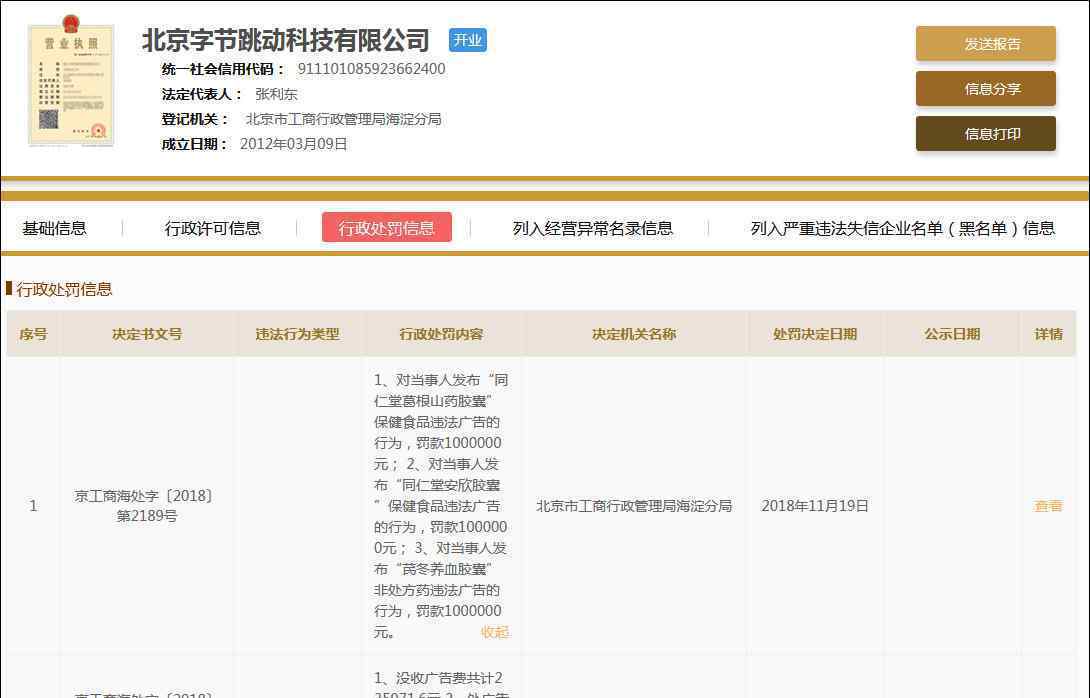Open the 列入严重违法失信企业名单（黑名单）信息 tab
Screen dimensions: 1090x698
click(902, 228)
